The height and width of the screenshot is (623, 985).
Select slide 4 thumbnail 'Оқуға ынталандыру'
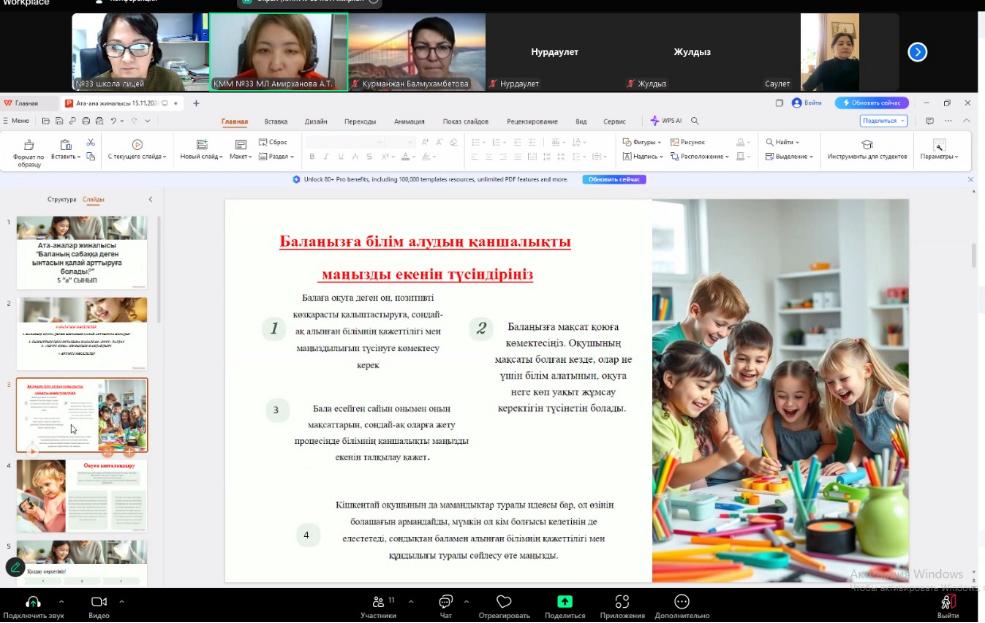pyautogui.click(x=82, y=496)
